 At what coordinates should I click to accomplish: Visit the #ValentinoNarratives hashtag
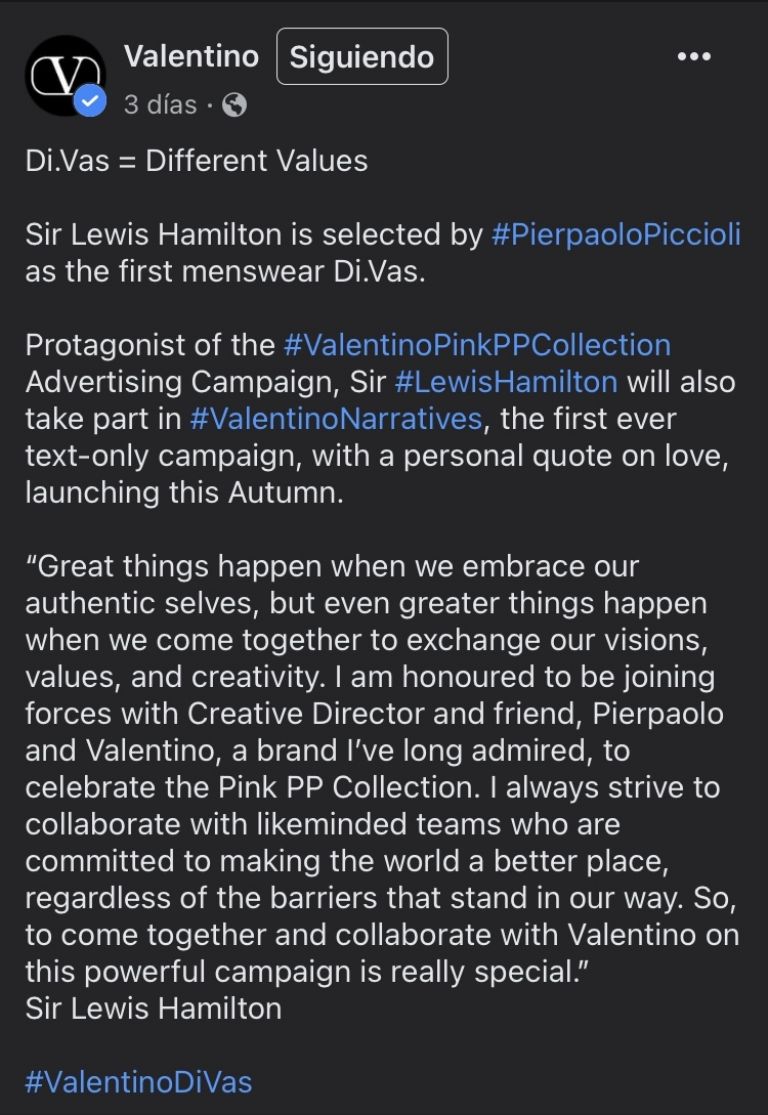coord(335,419)
